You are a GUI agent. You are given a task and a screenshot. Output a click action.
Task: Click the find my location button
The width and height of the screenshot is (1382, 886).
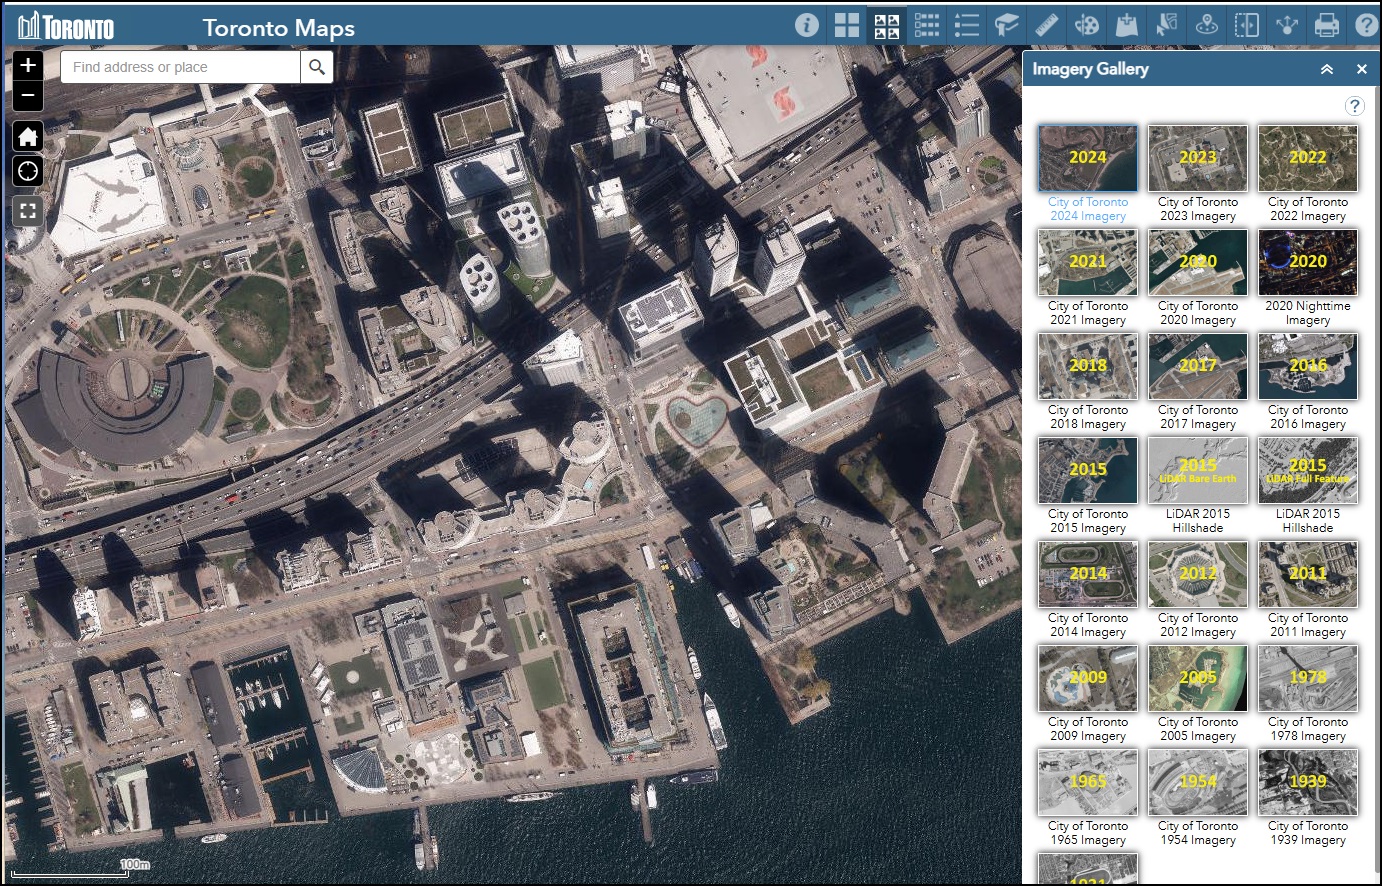(x=28, y=171)
